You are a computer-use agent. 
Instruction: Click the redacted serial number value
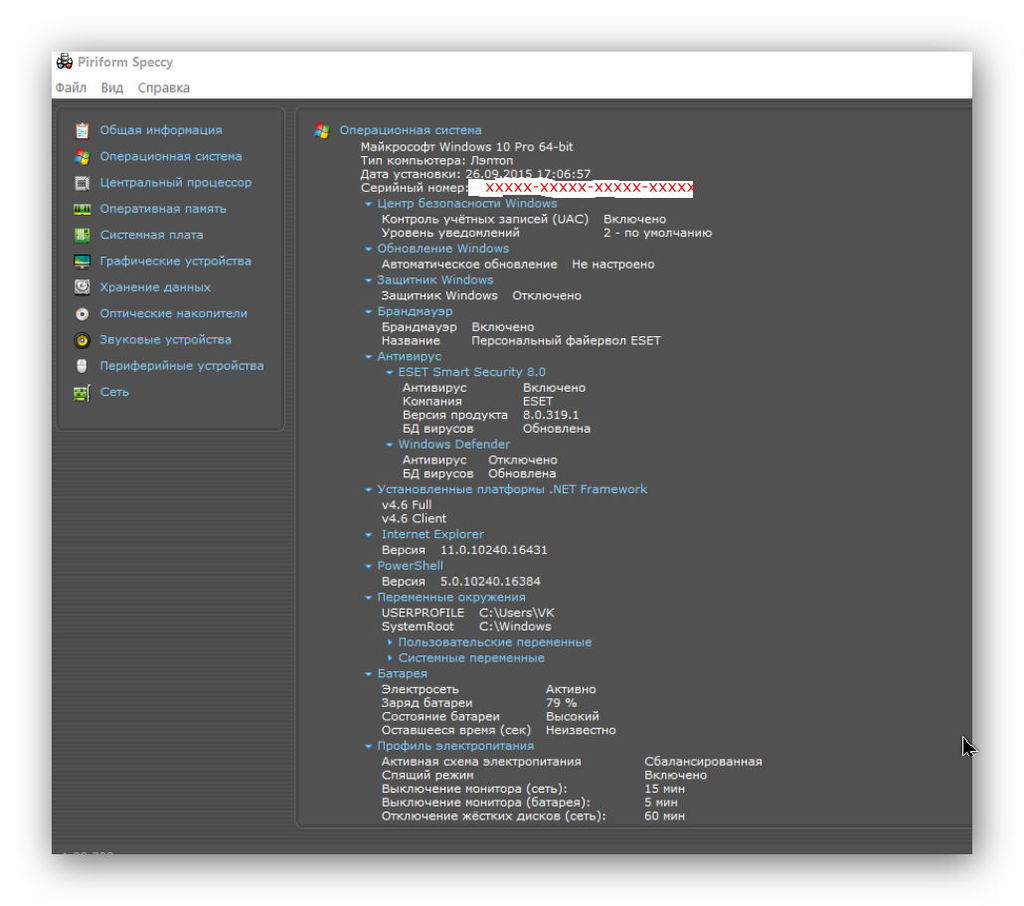point(581,188)
